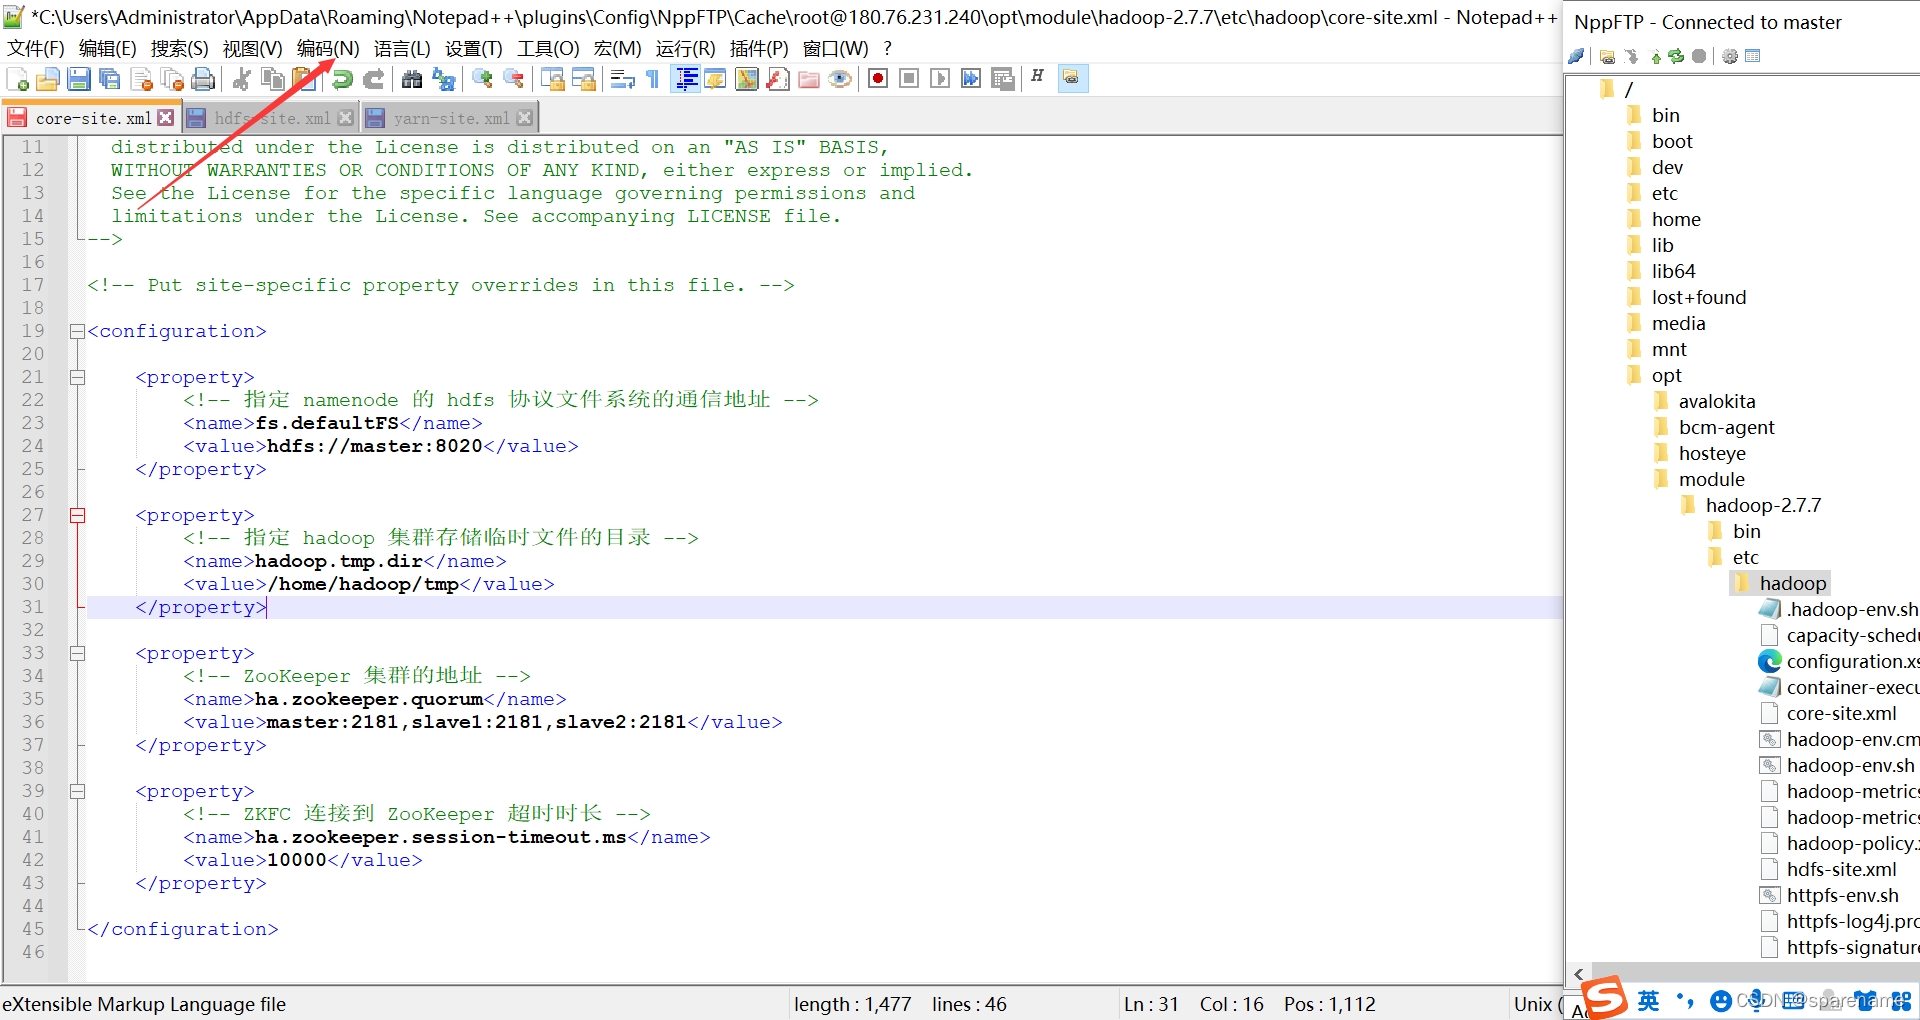
Task: Collapse the configuration block at line 19
Action: tap(77, 332)
